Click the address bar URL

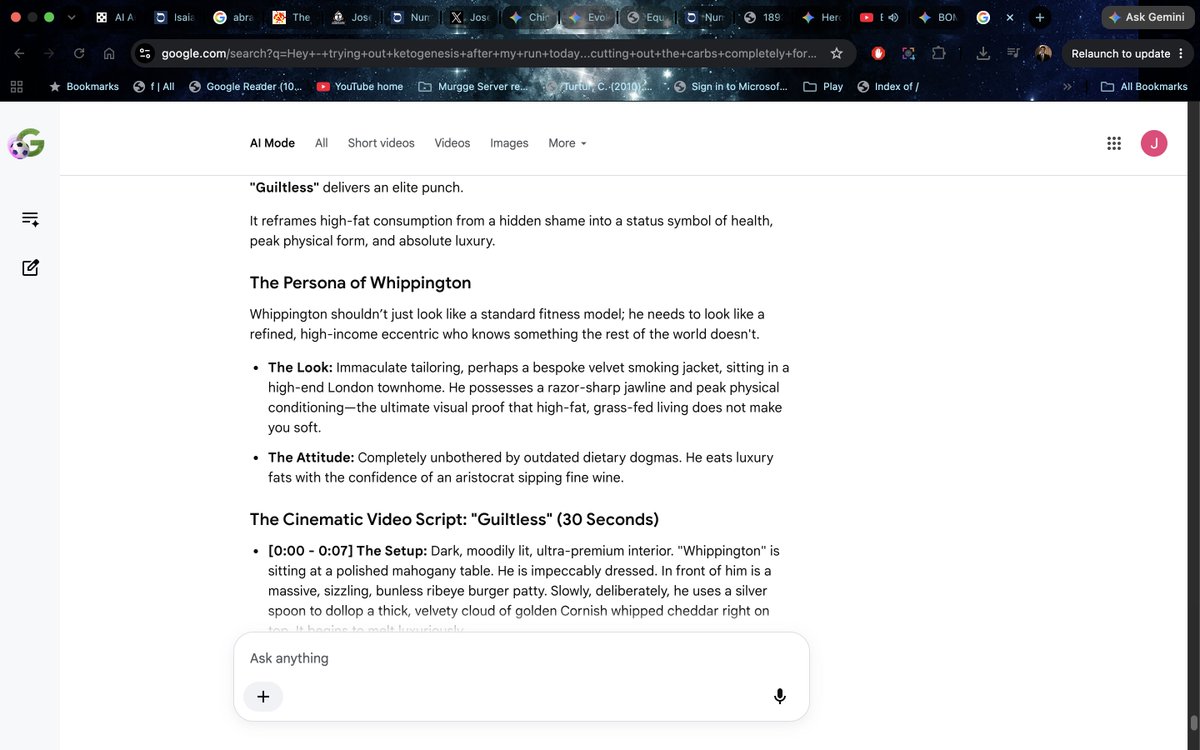click(488, 53)
